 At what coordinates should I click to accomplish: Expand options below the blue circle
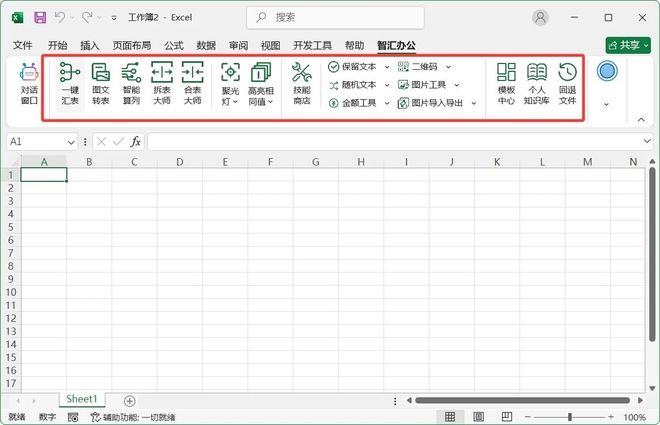click(606, 104)
